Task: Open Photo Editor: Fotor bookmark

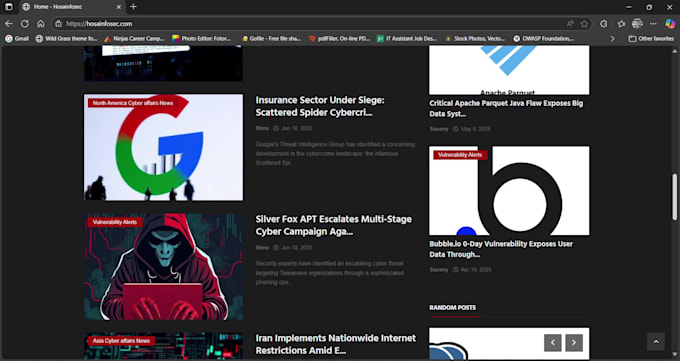Action: click(x=202, y=39)
